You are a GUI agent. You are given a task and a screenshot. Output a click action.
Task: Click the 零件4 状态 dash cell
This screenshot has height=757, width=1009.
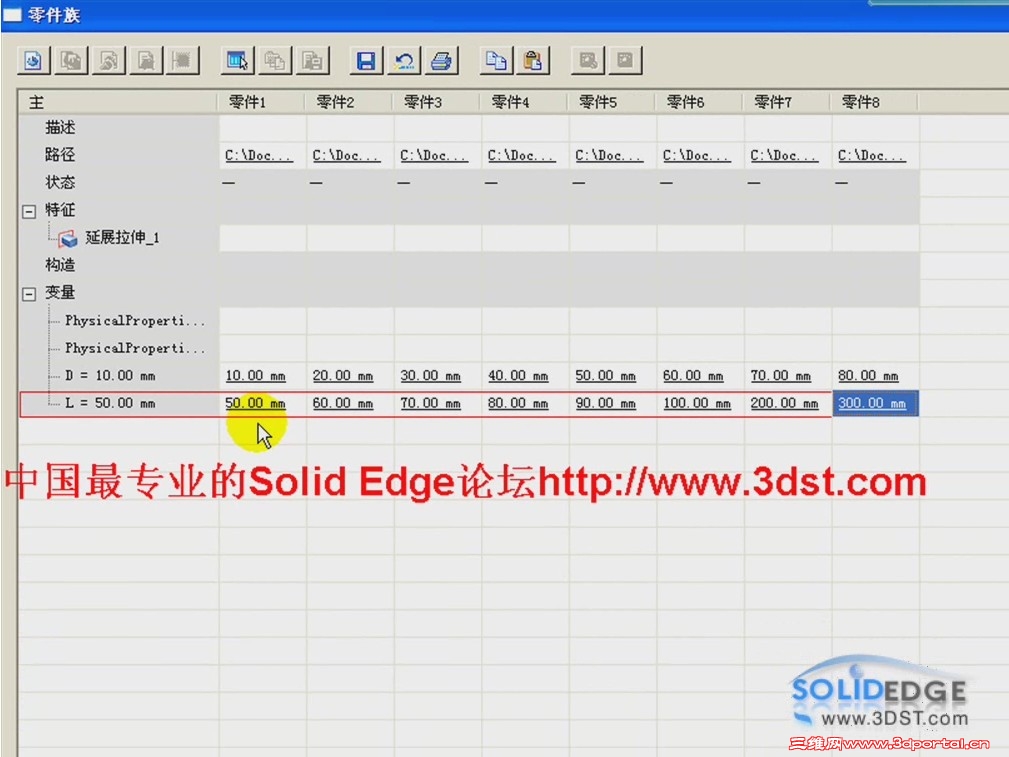point(525,183)
